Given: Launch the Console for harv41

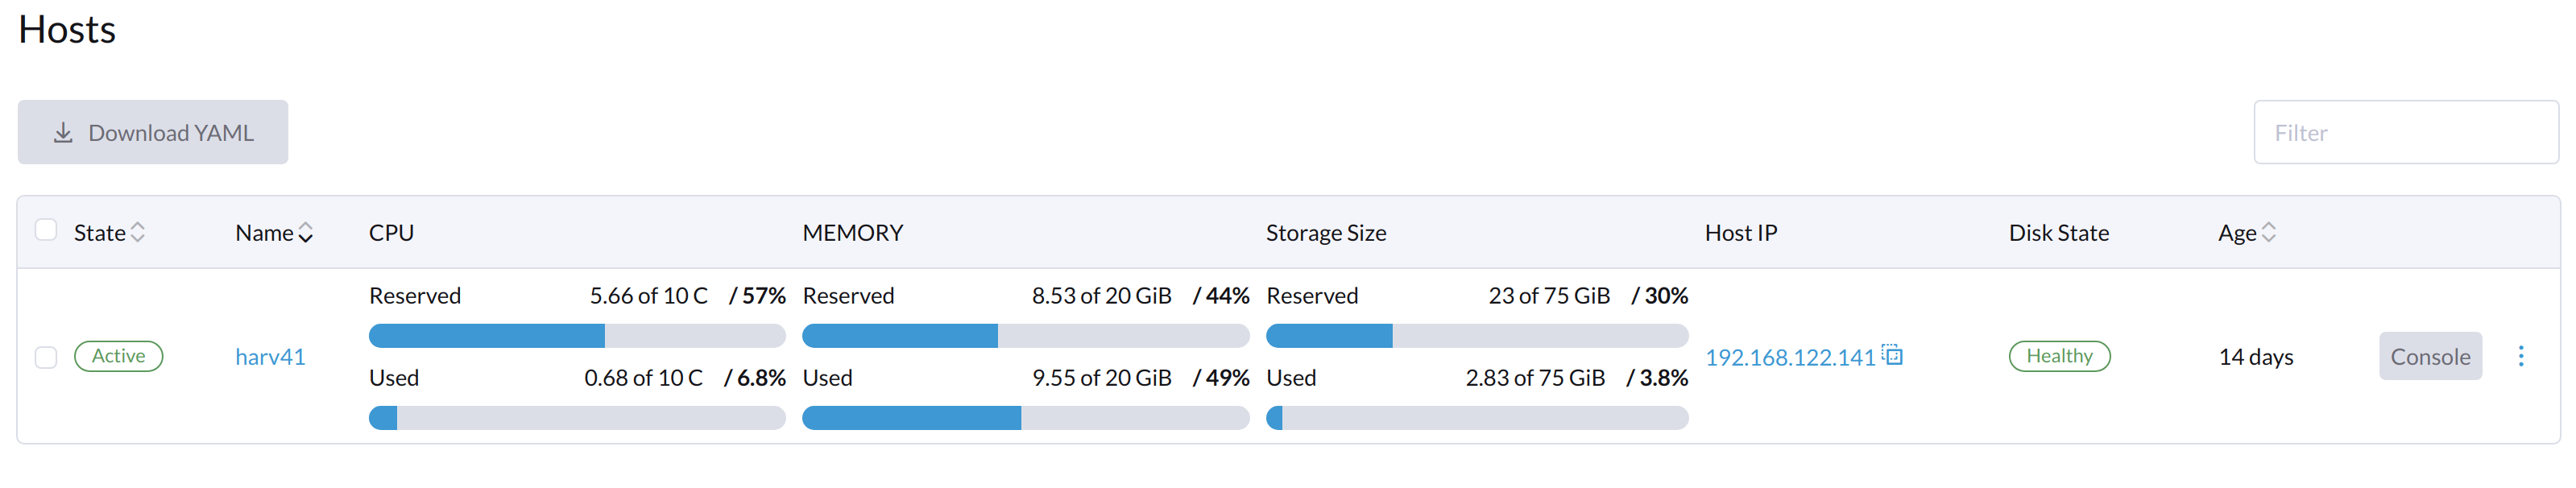Looking at the screenshot, I should tap(2429, 356).
